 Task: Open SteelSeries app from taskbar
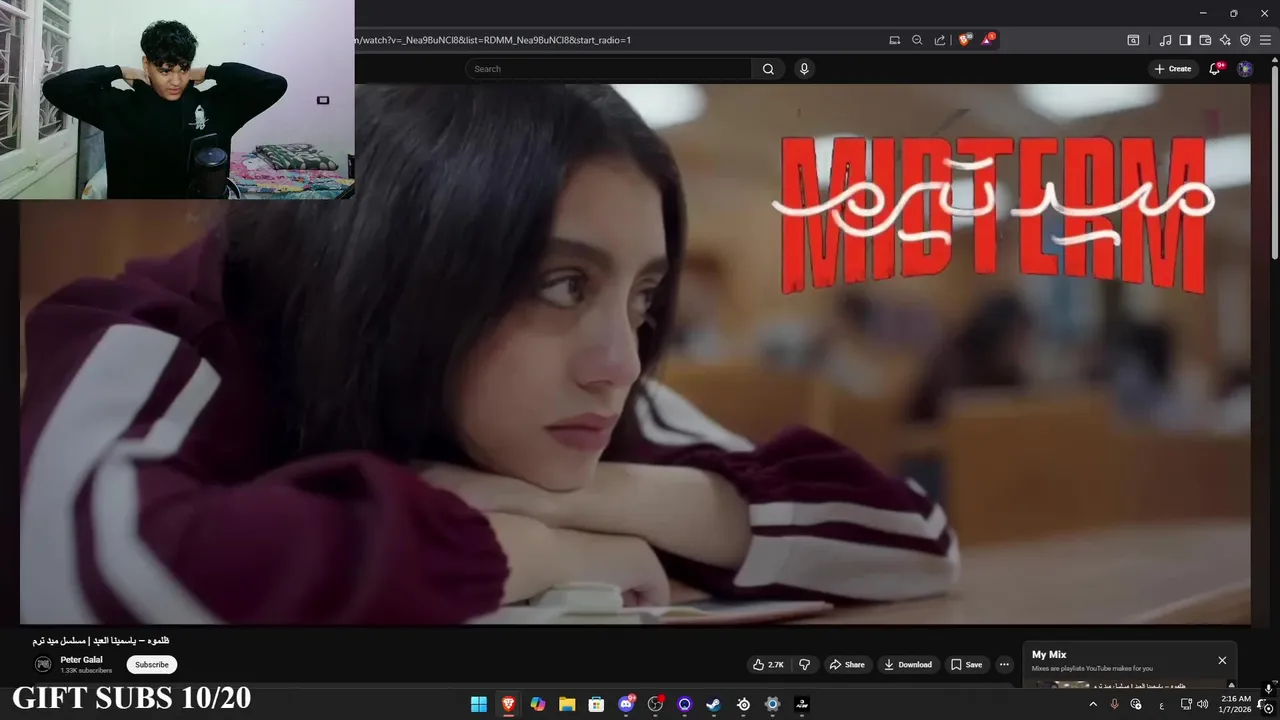click(743, 704)
